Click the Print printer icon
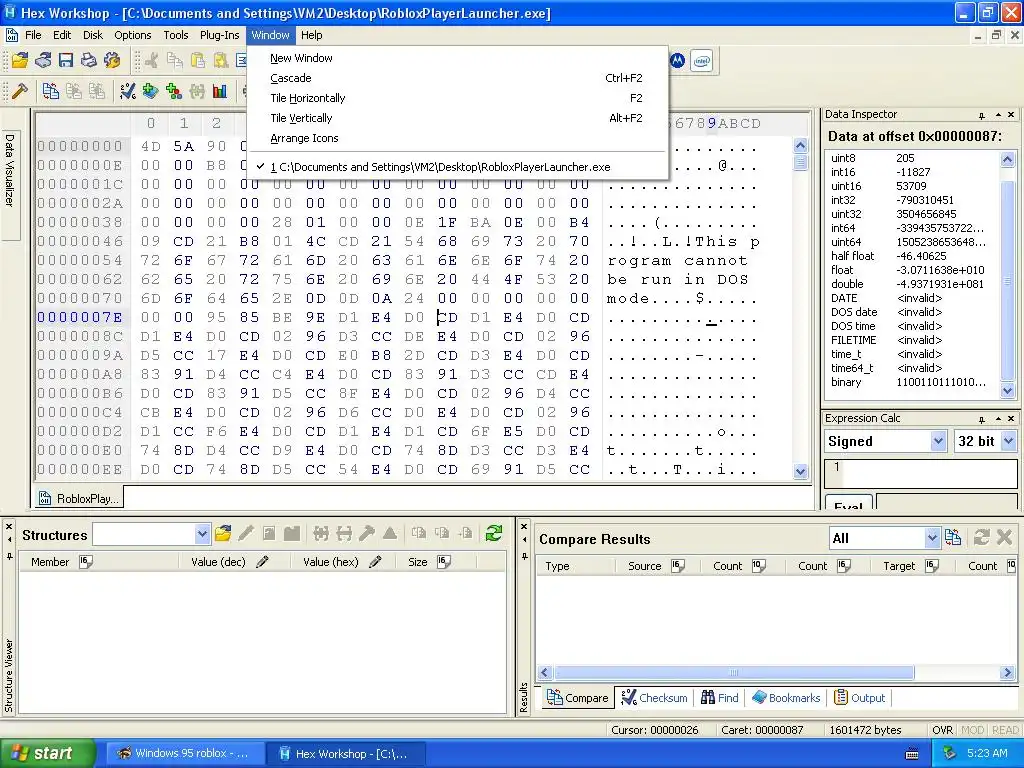Viewport: 1024px width, 768px height. (x=89, y=61)
